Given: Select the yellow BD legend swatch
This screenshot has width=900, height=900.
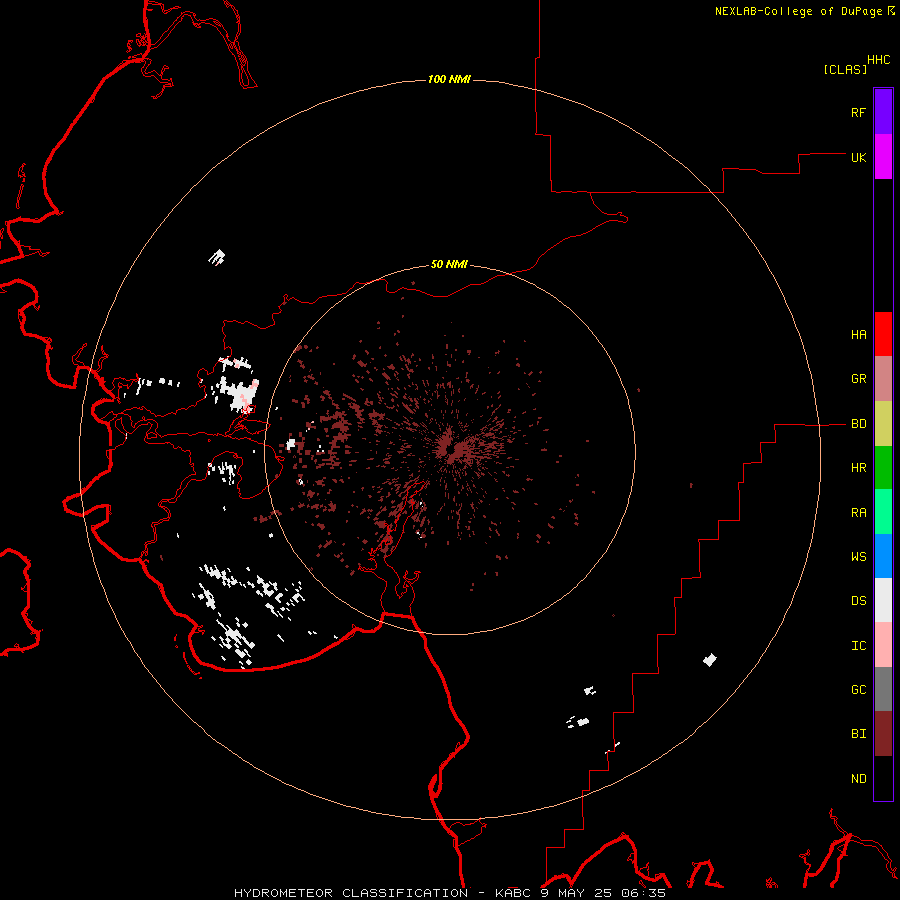Looking at the screenshot, I should click(883, 424).
